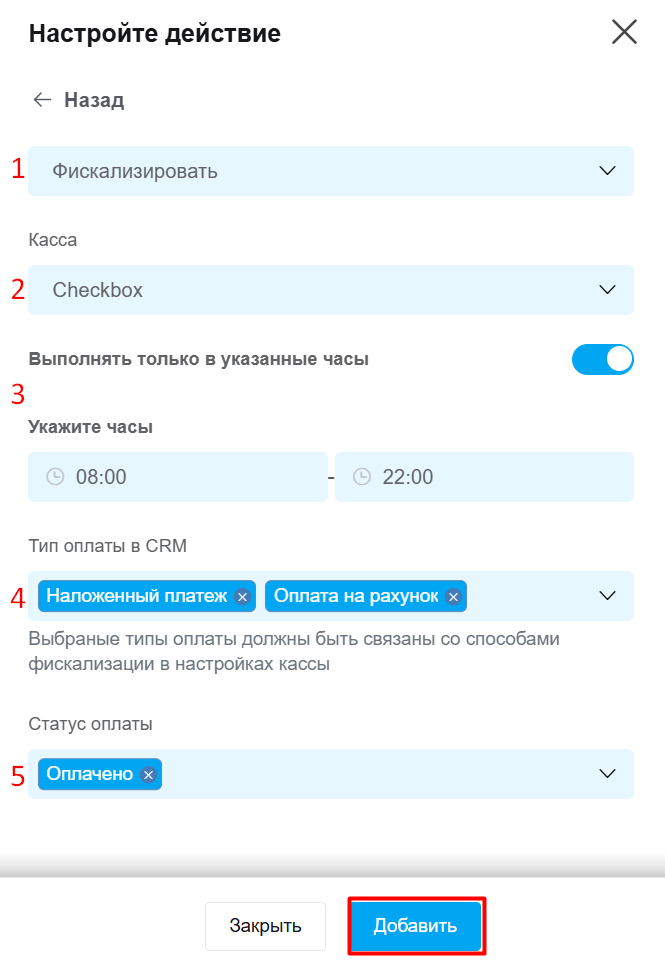The width and height of the screenshot is (665, 966).
Task: Click the 22:00 end time field
Action: (484, 477)
